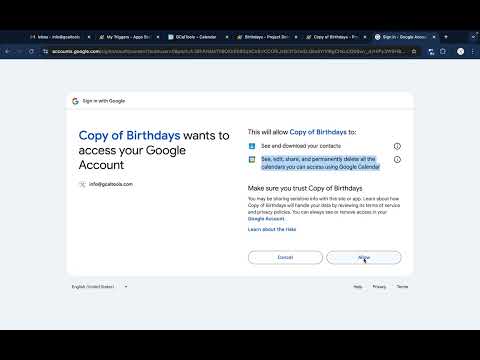Click the Terms footer link
This screenshot has width=480, height=360.
[402, 287]
